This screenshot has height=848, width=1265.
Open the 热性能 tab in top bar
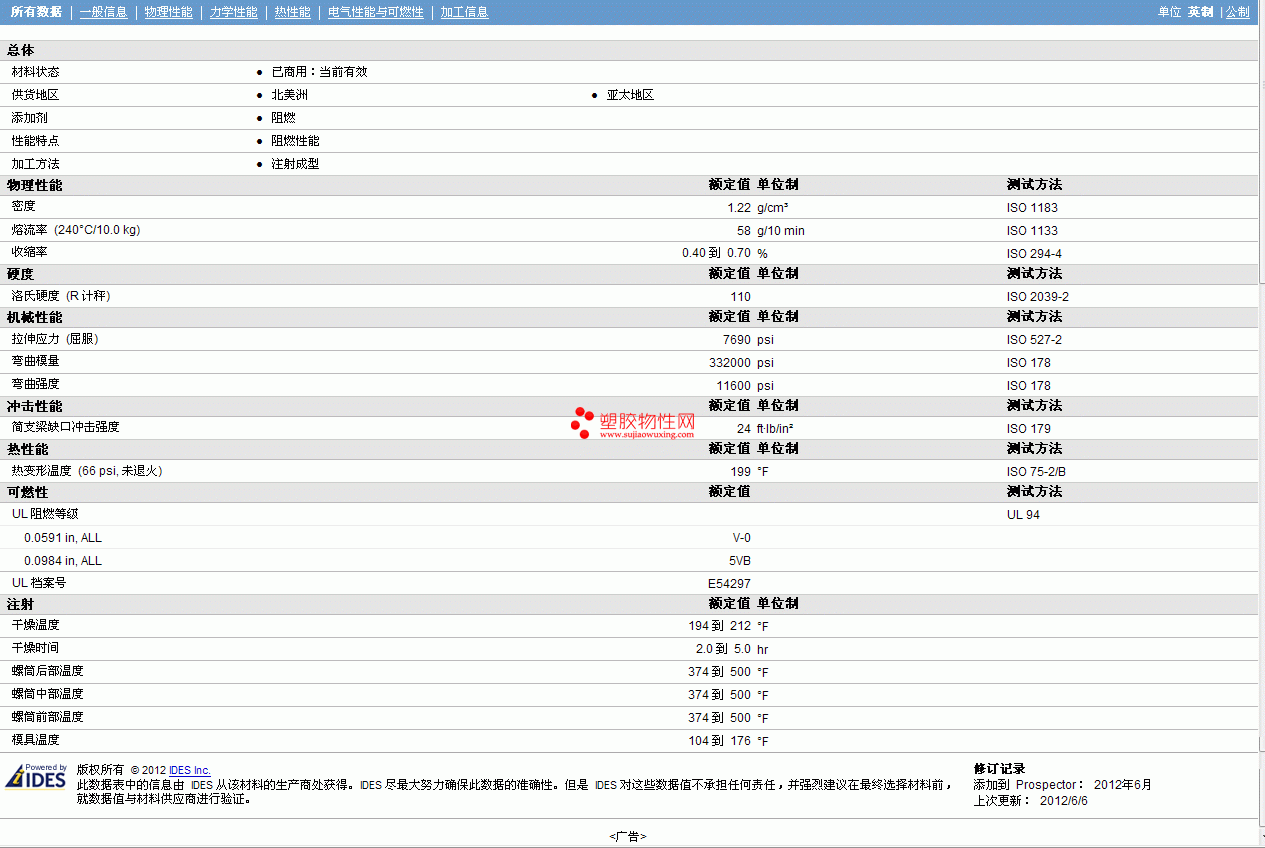click(292, 12)
